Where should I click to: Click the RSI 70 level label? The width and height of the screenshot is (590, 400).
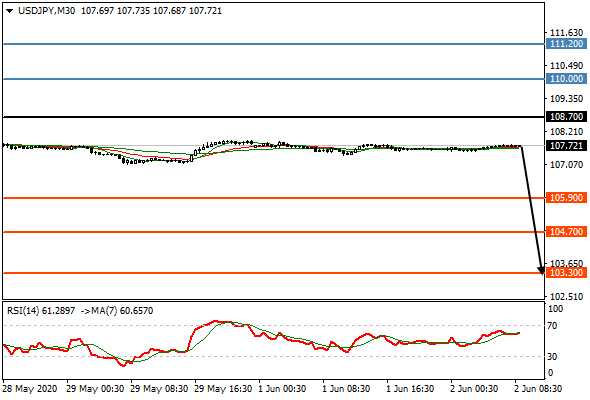552,325
